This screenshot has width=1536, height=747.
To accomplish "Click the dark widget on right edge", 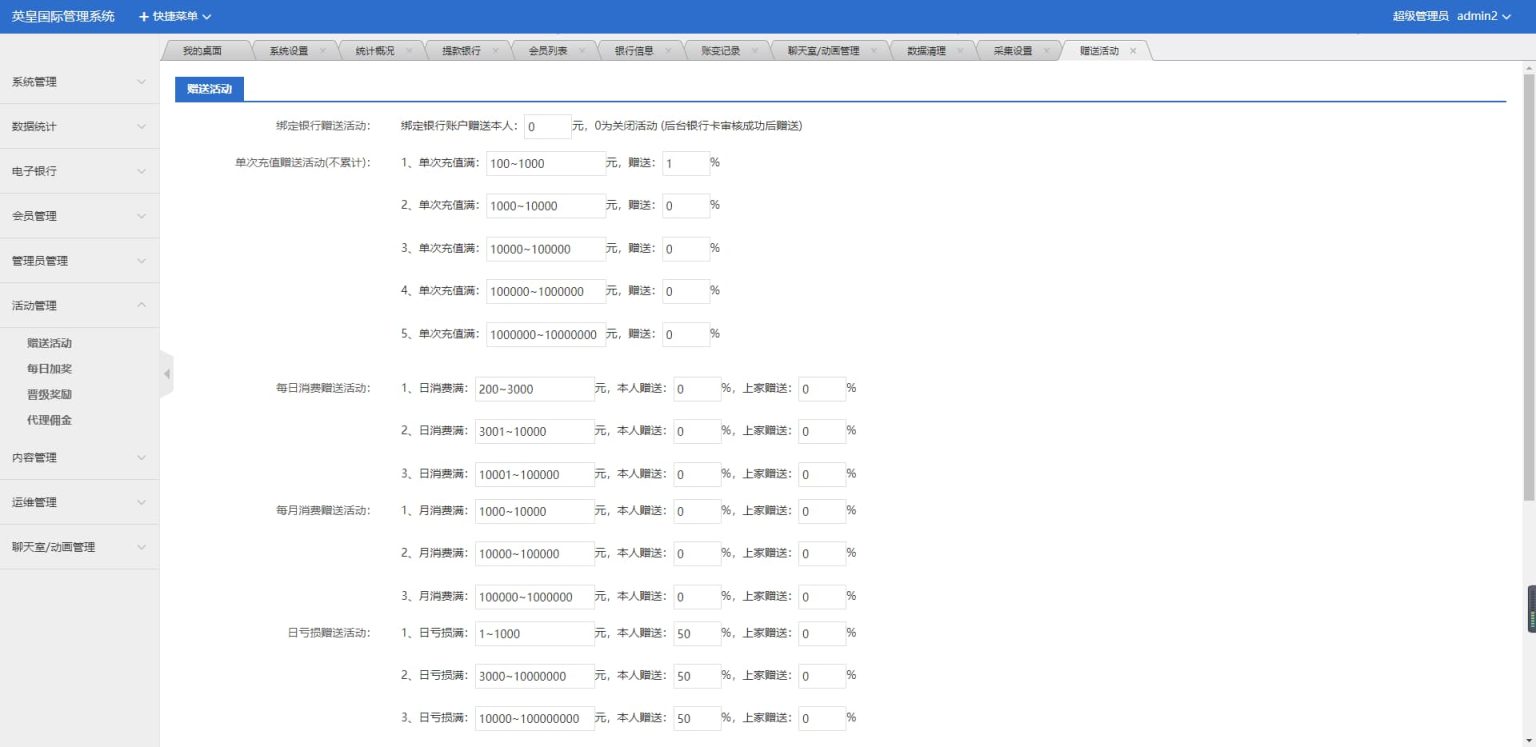I will (1531, 609).
